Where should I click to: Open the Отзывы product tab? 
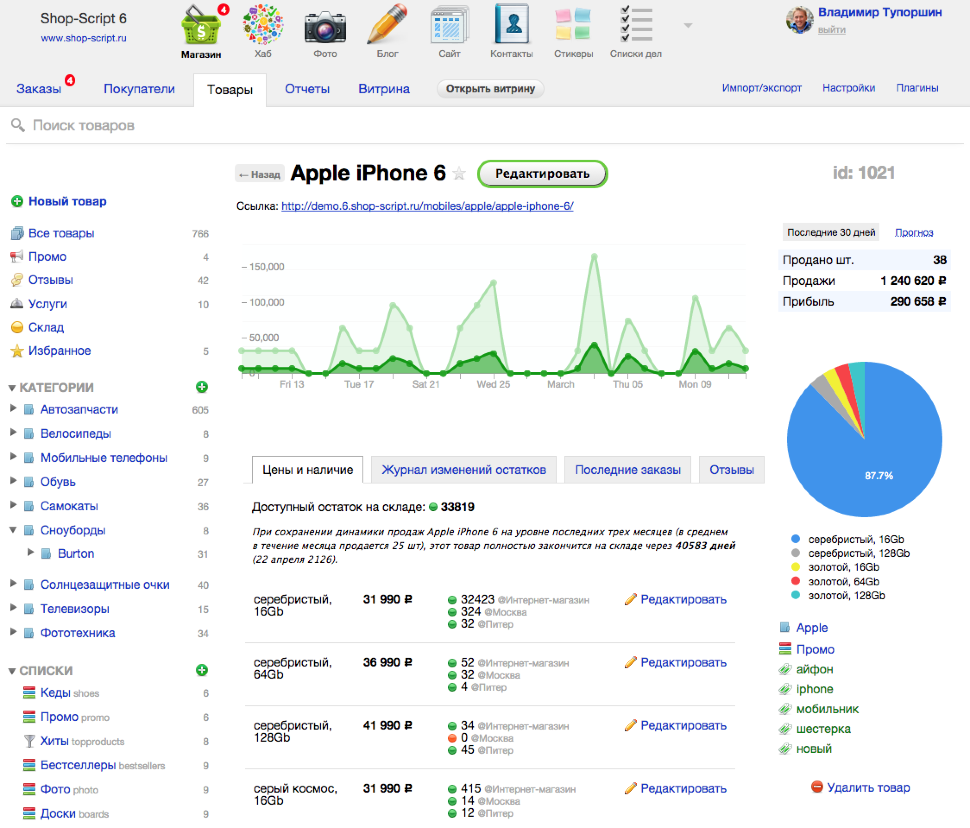coord(732,470)
